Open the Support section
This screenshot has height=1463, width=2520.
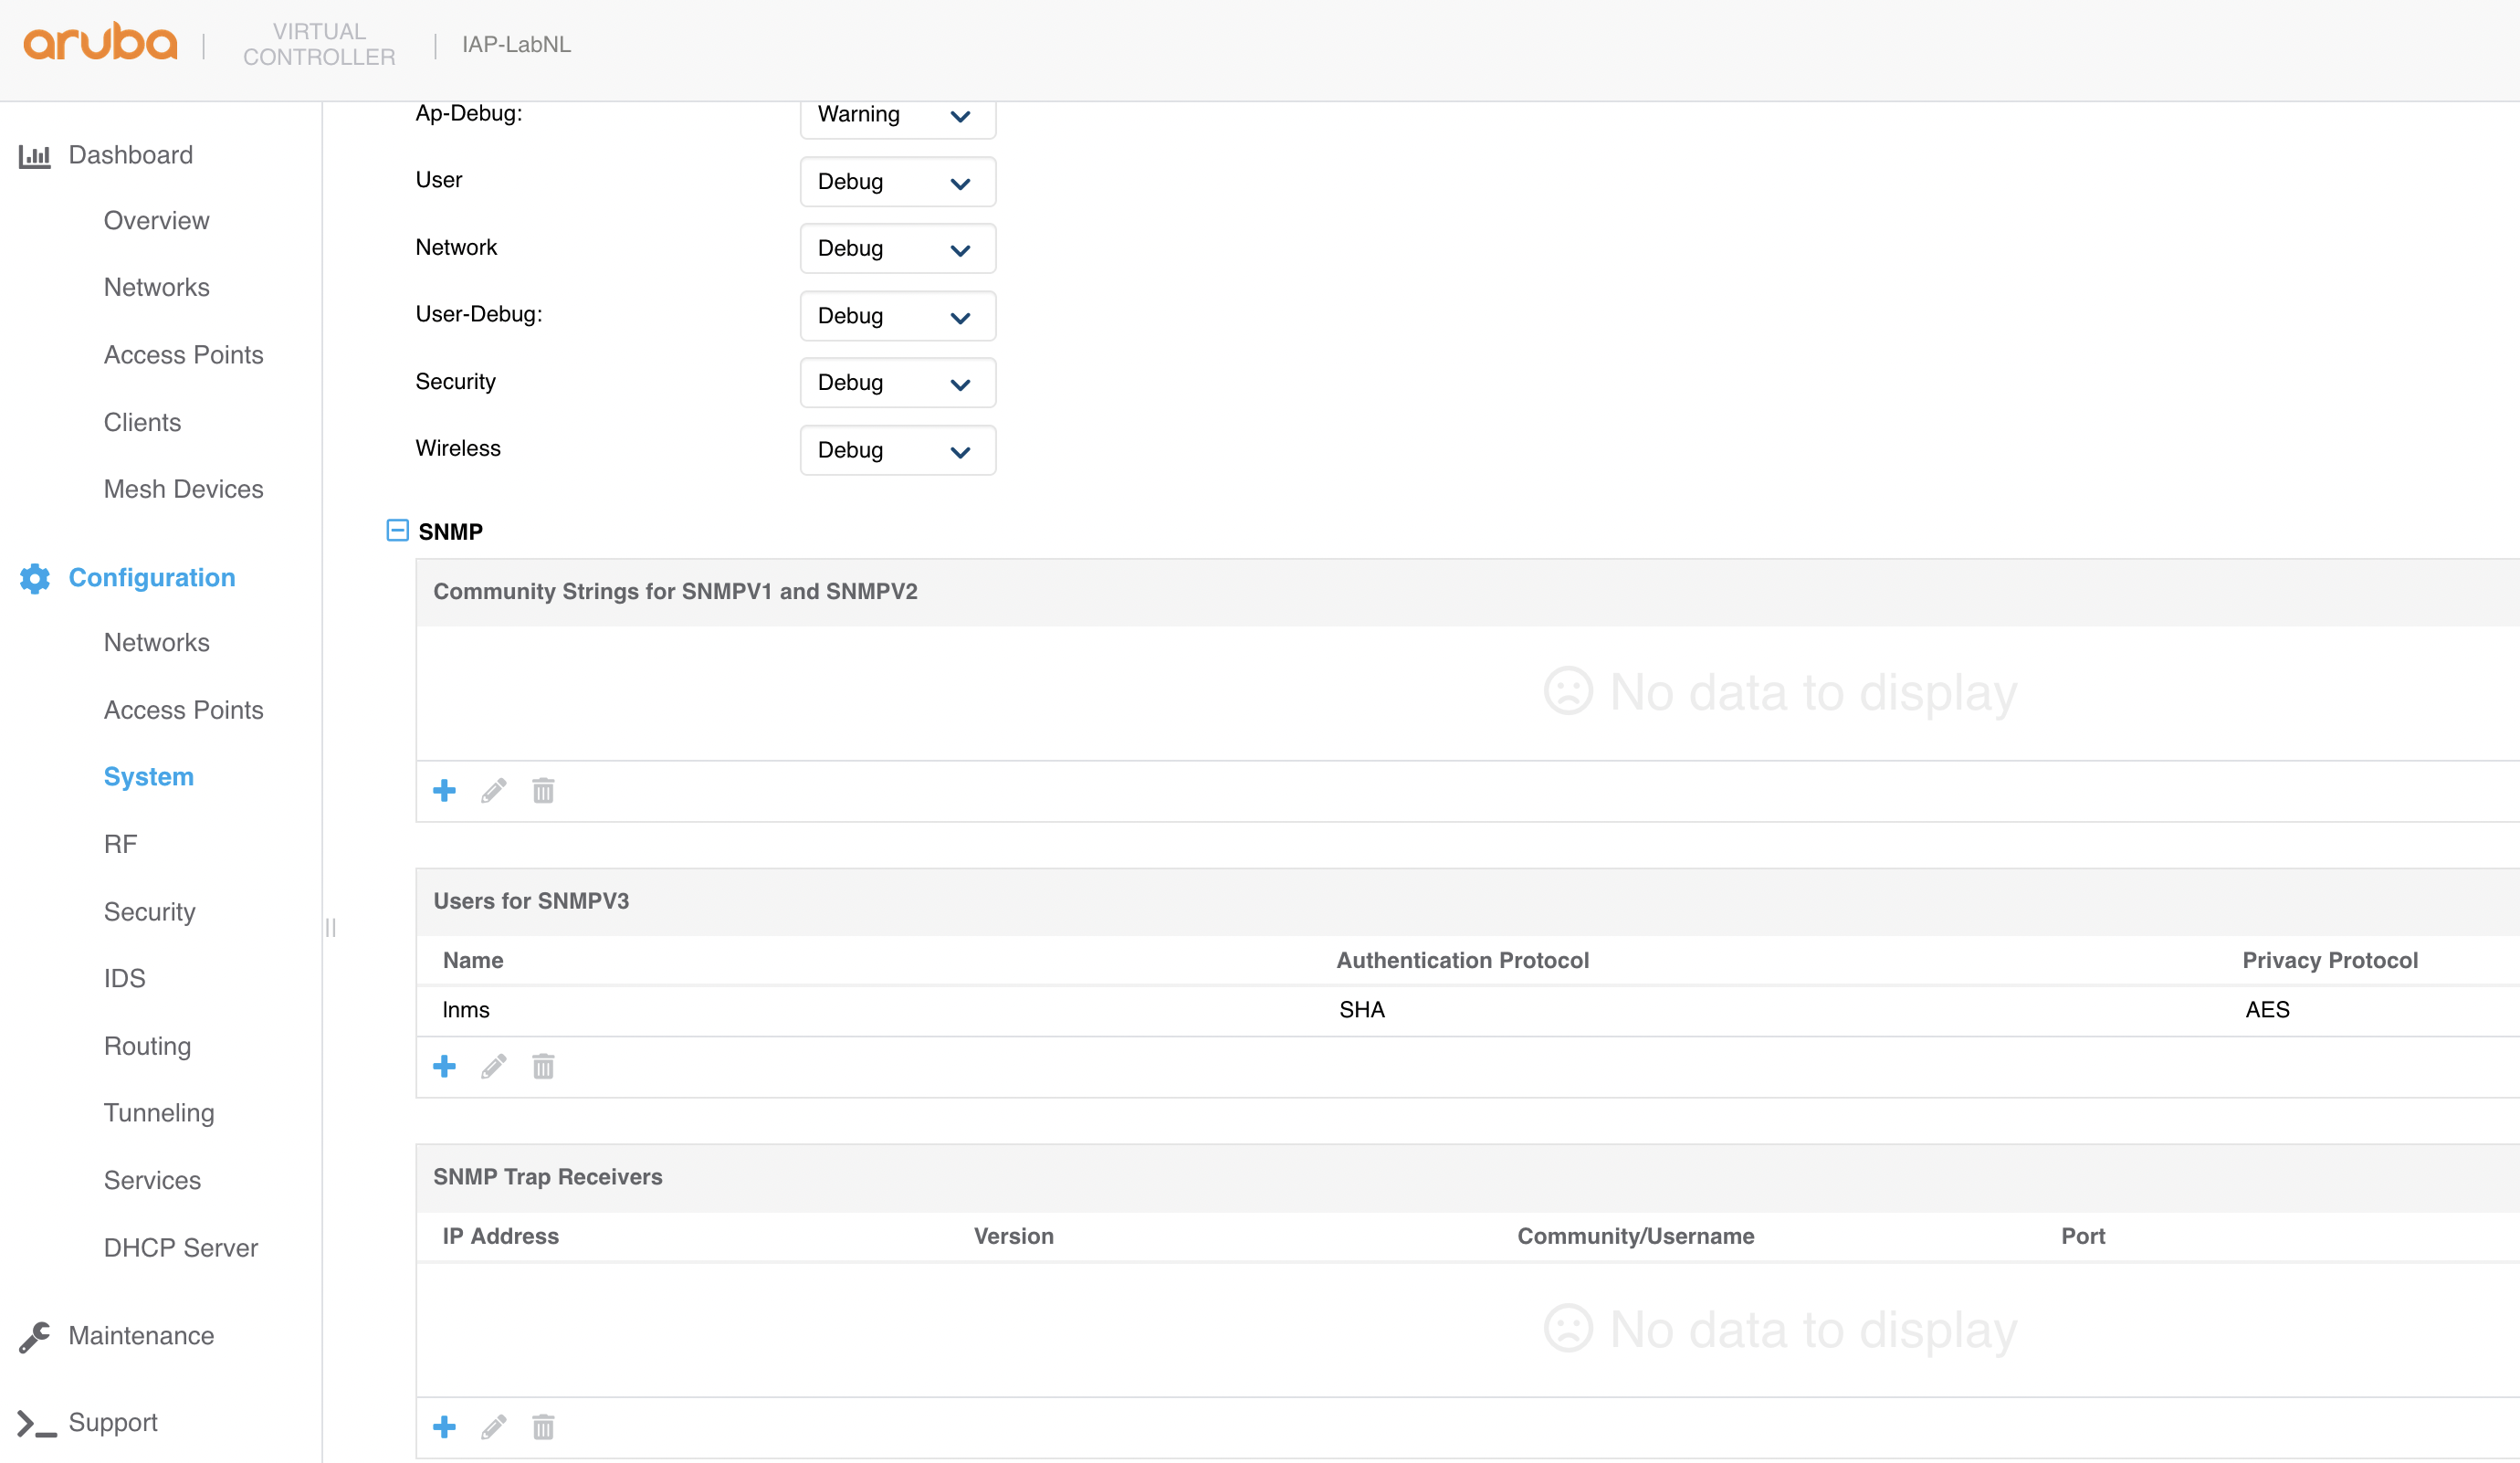(x=112, y=1422)
